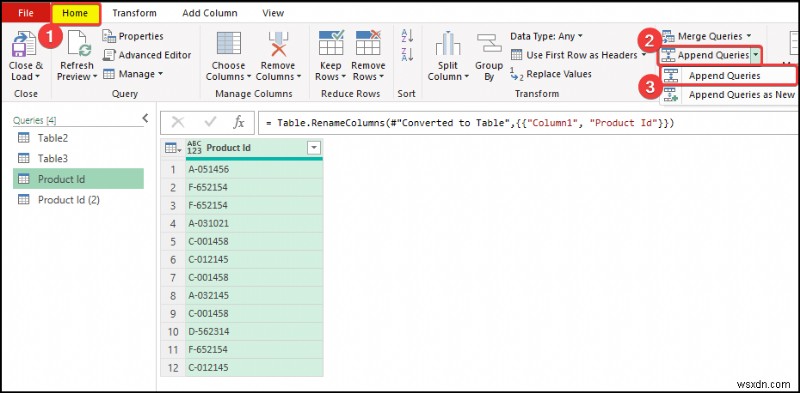Collapse the Queries pane
The width and height of the screenshot is (800, 393).
[x=145, y=118]
